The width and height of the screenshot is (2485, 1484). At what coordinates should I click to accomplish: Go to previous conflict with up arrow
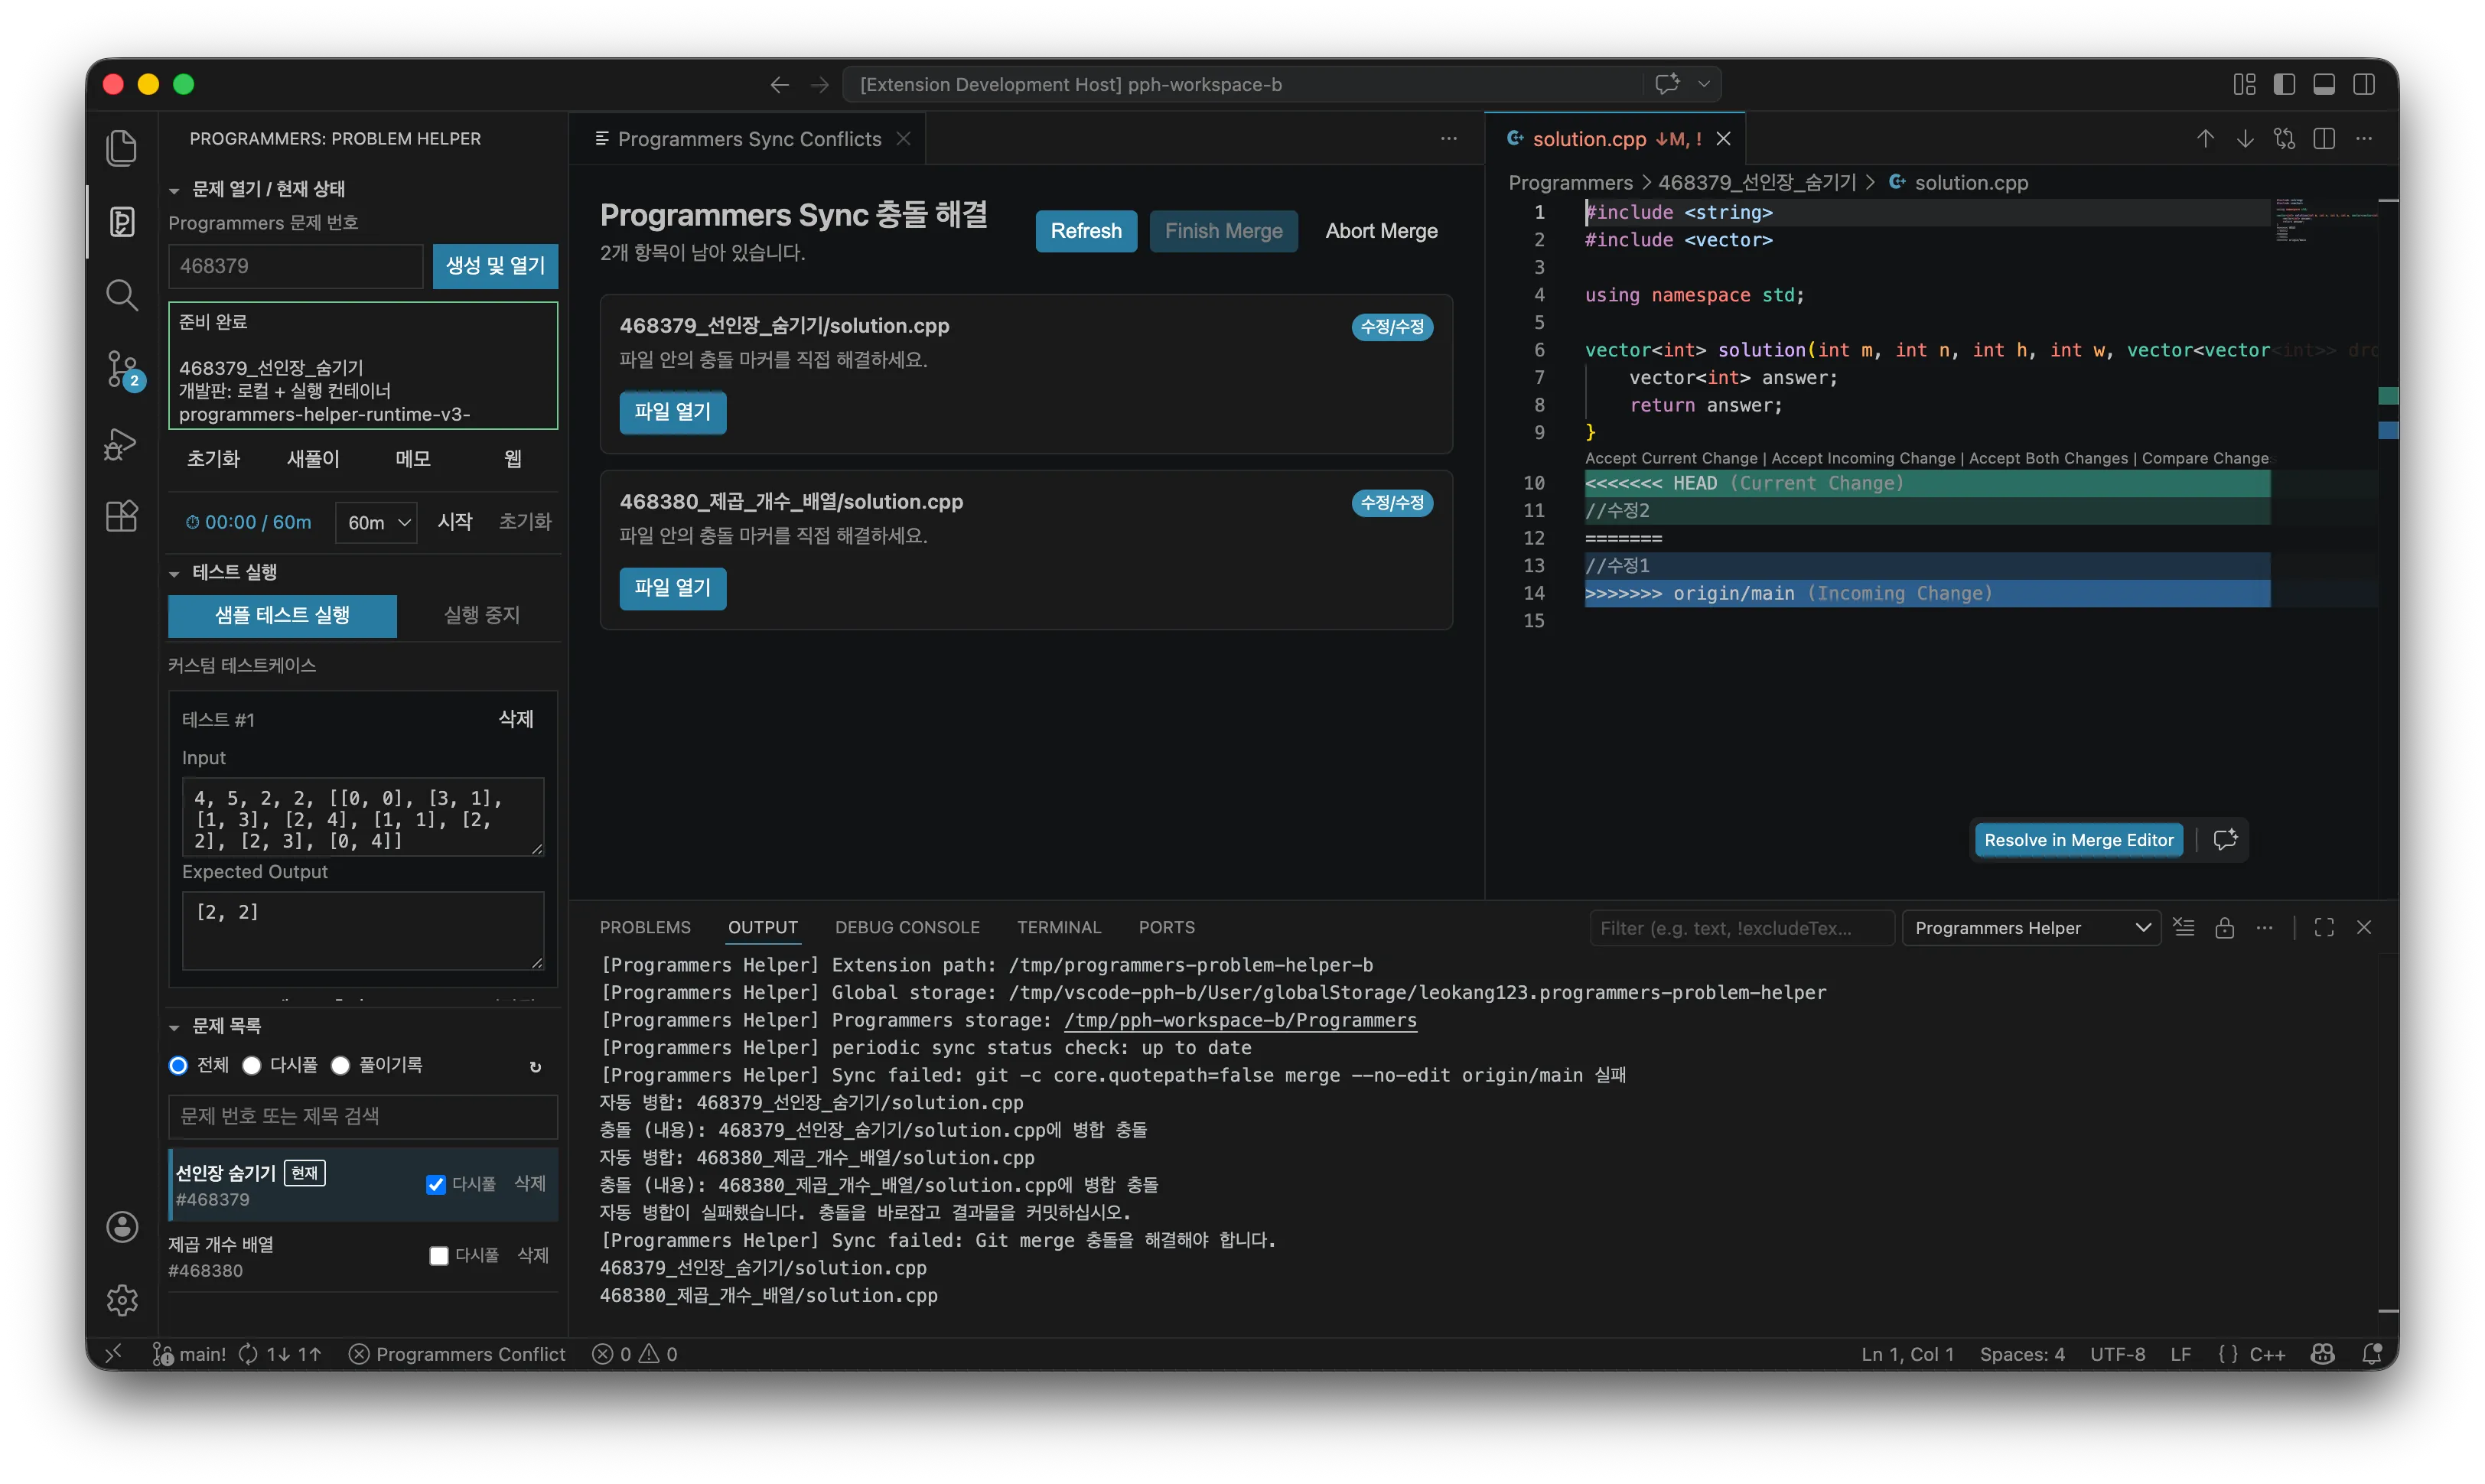[x=2205, y=139]
